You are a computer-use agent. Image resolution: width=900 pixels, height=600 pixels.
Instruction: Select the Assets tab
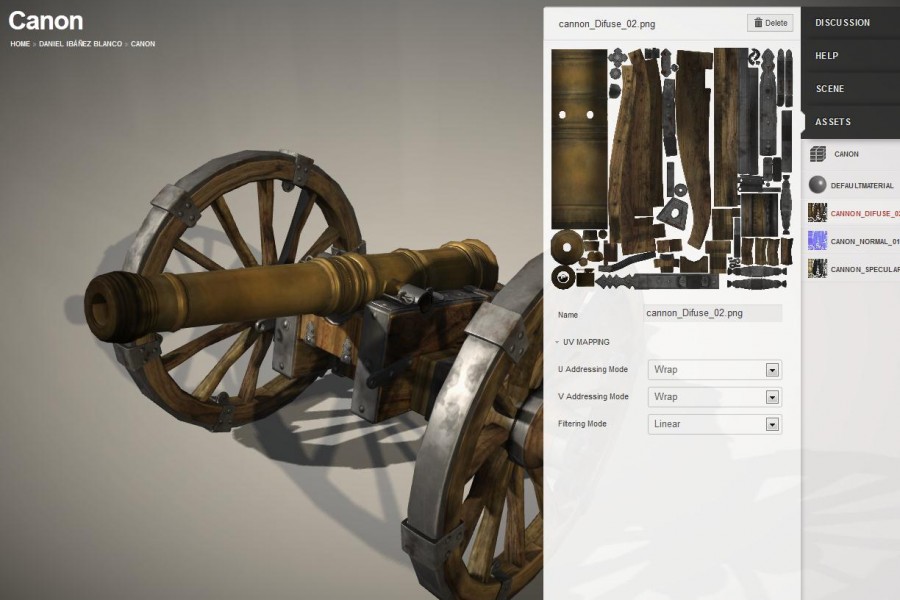pyautogui.click(x=833, y=122)
